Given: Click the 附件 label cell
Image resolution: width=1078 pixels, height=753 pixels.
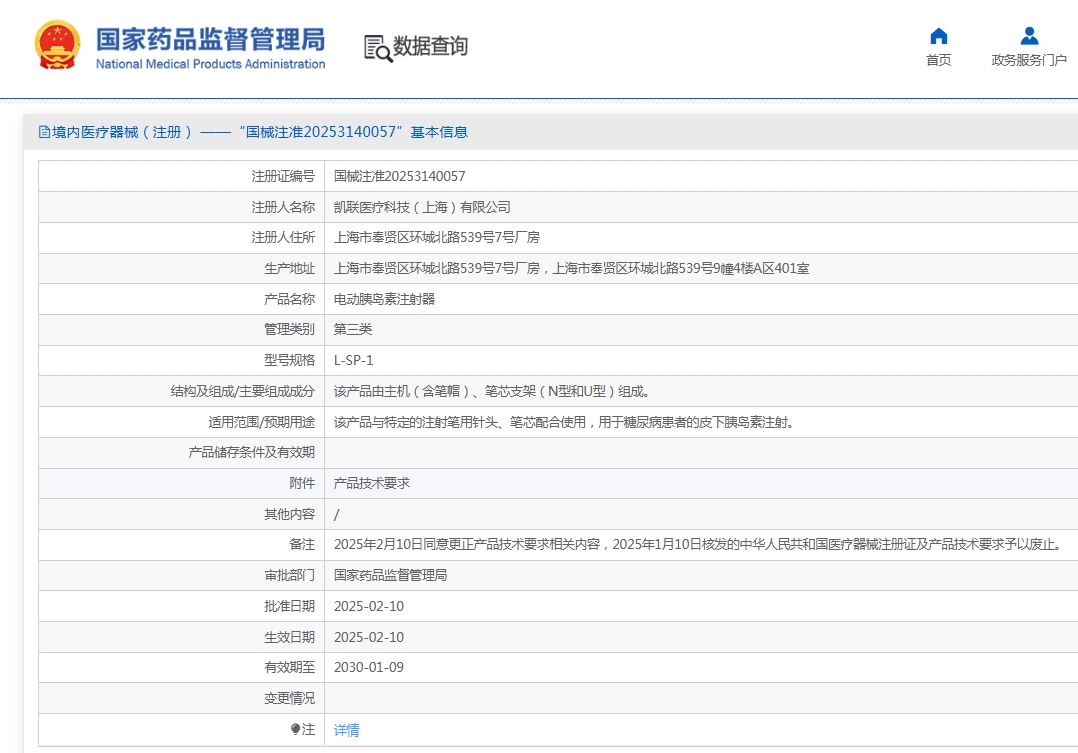Looking at the screenshot, I should [182, 483].
